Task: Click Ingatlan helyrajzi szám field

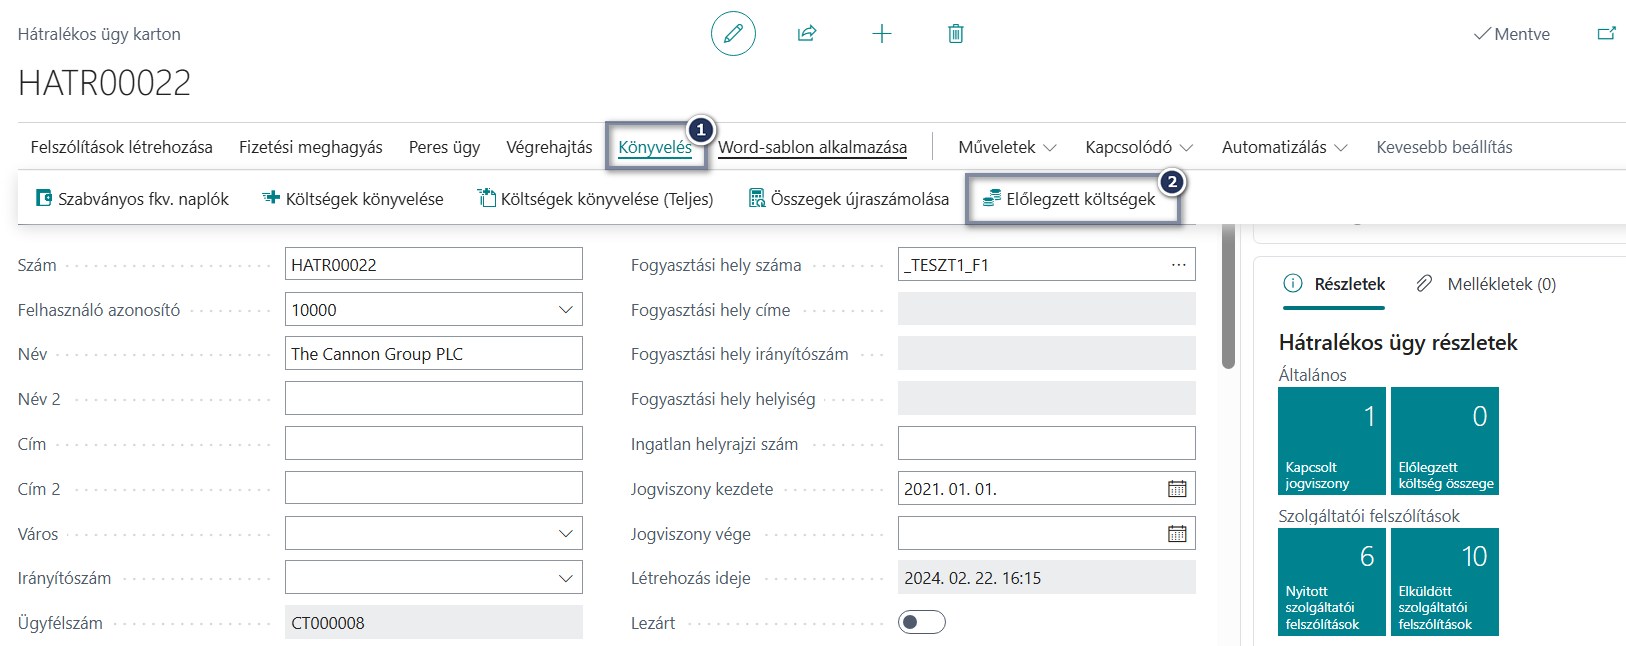Action: click(x=1047, y=444)
